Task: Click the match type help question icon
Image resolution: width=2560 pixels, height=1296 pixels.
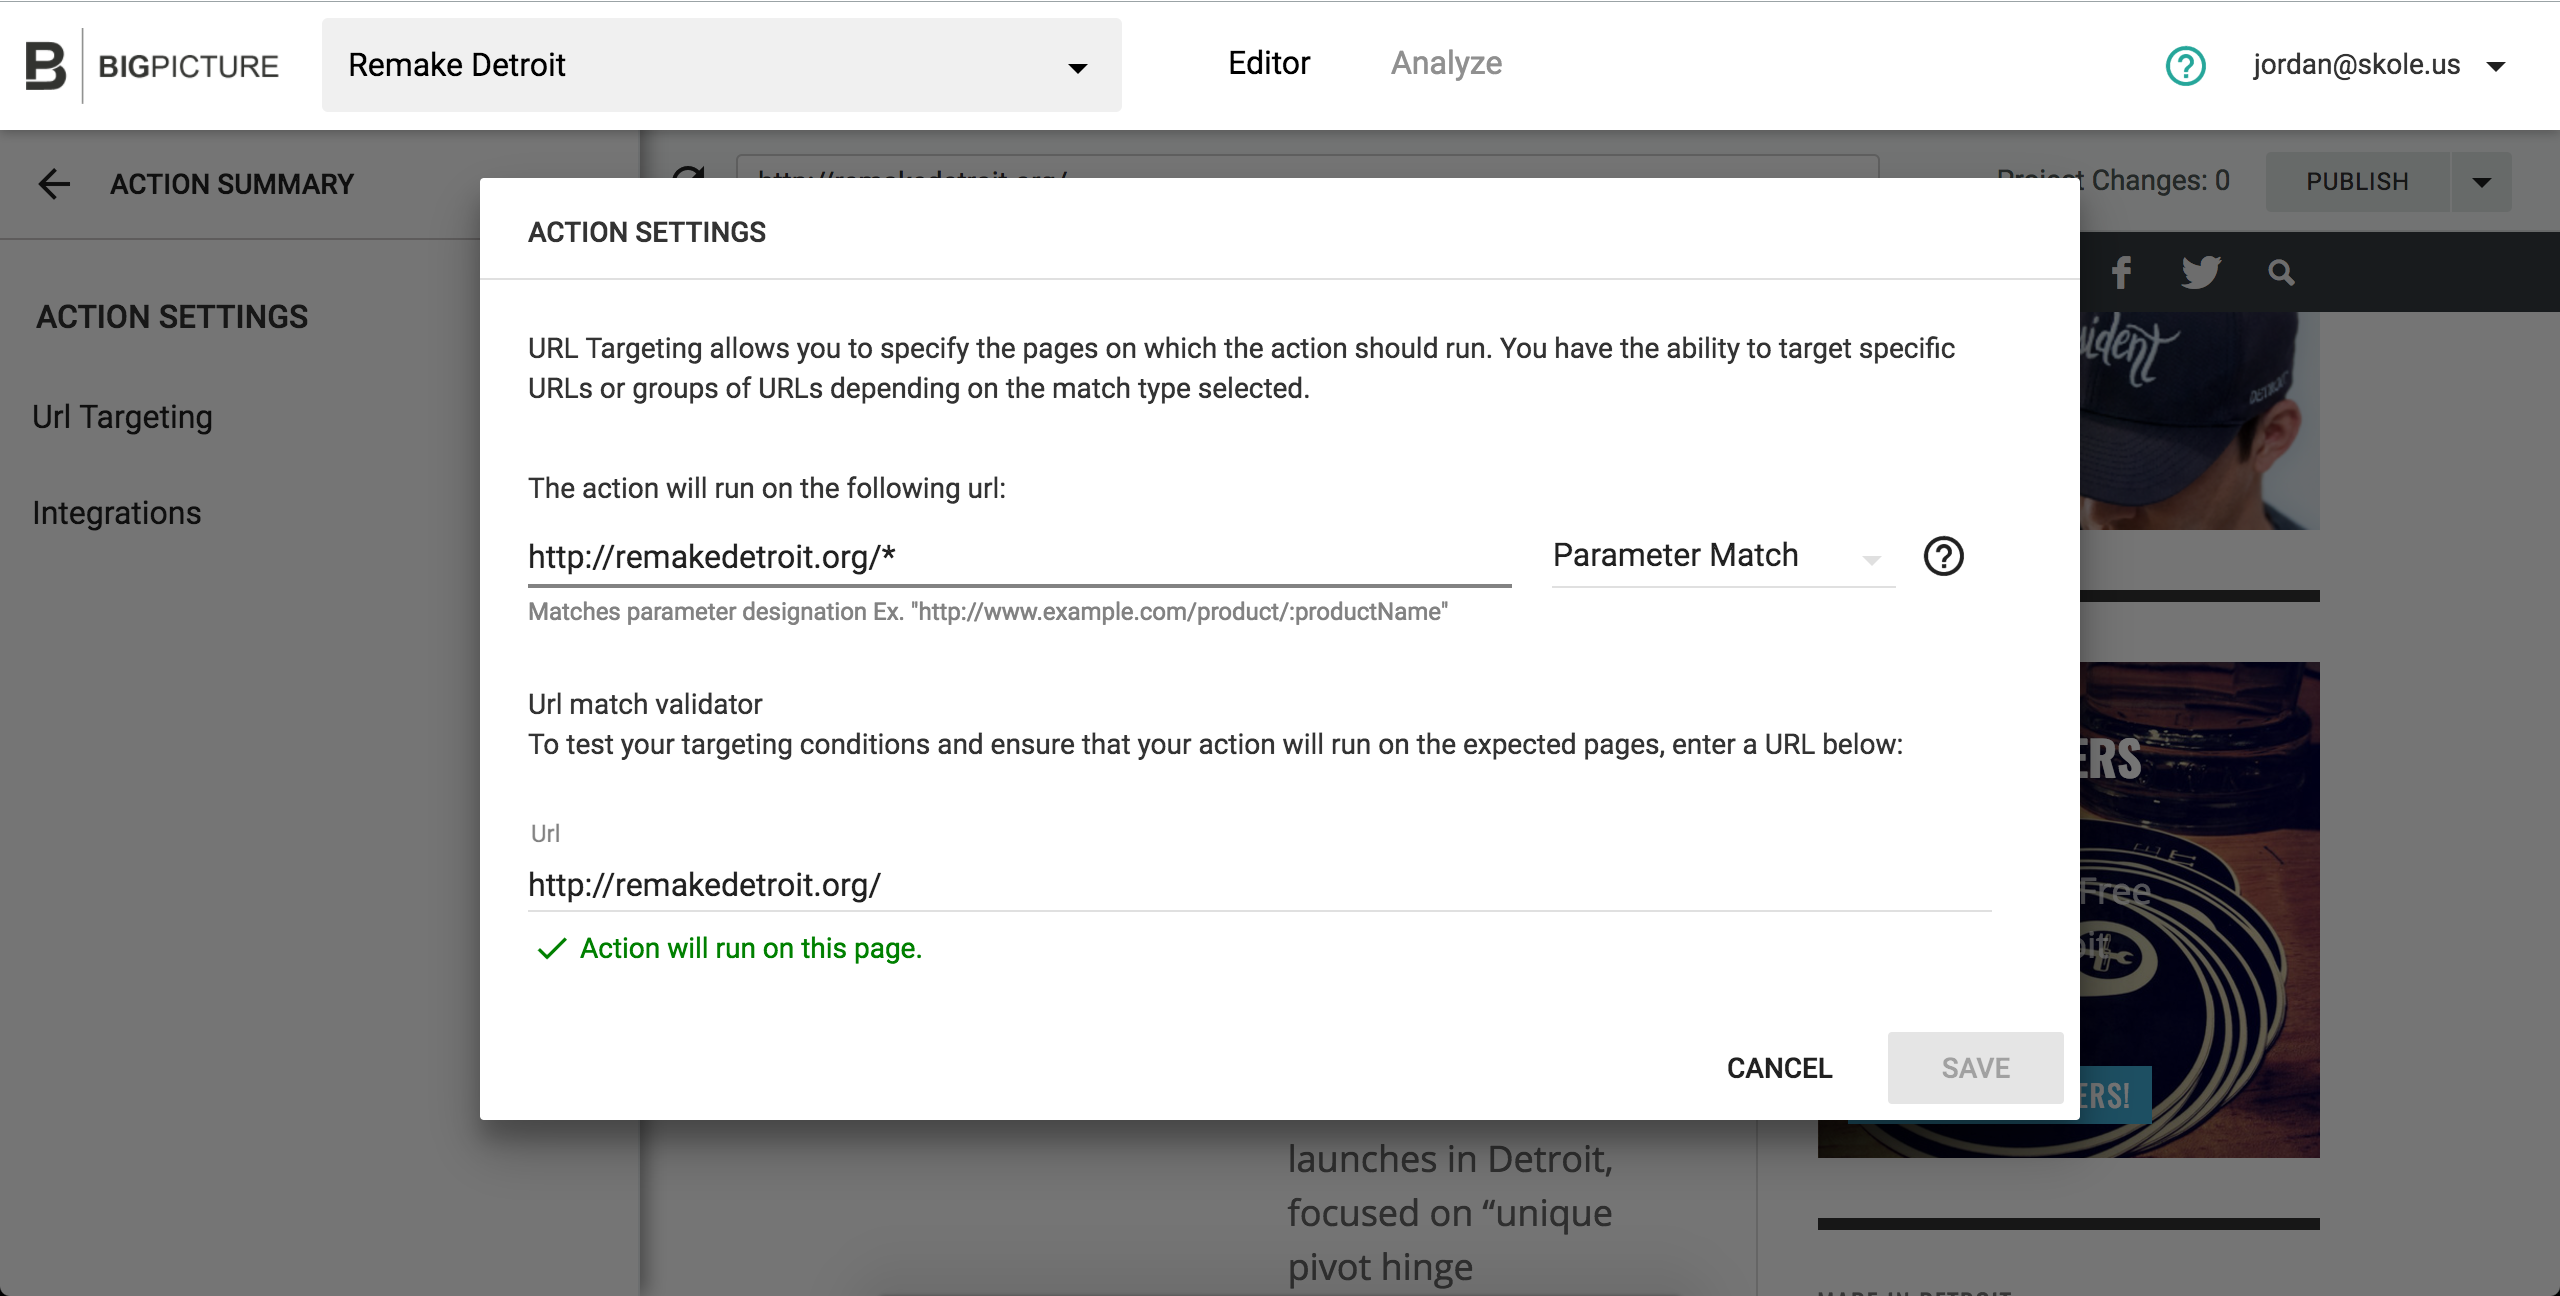Action: tap(1943, 556)
